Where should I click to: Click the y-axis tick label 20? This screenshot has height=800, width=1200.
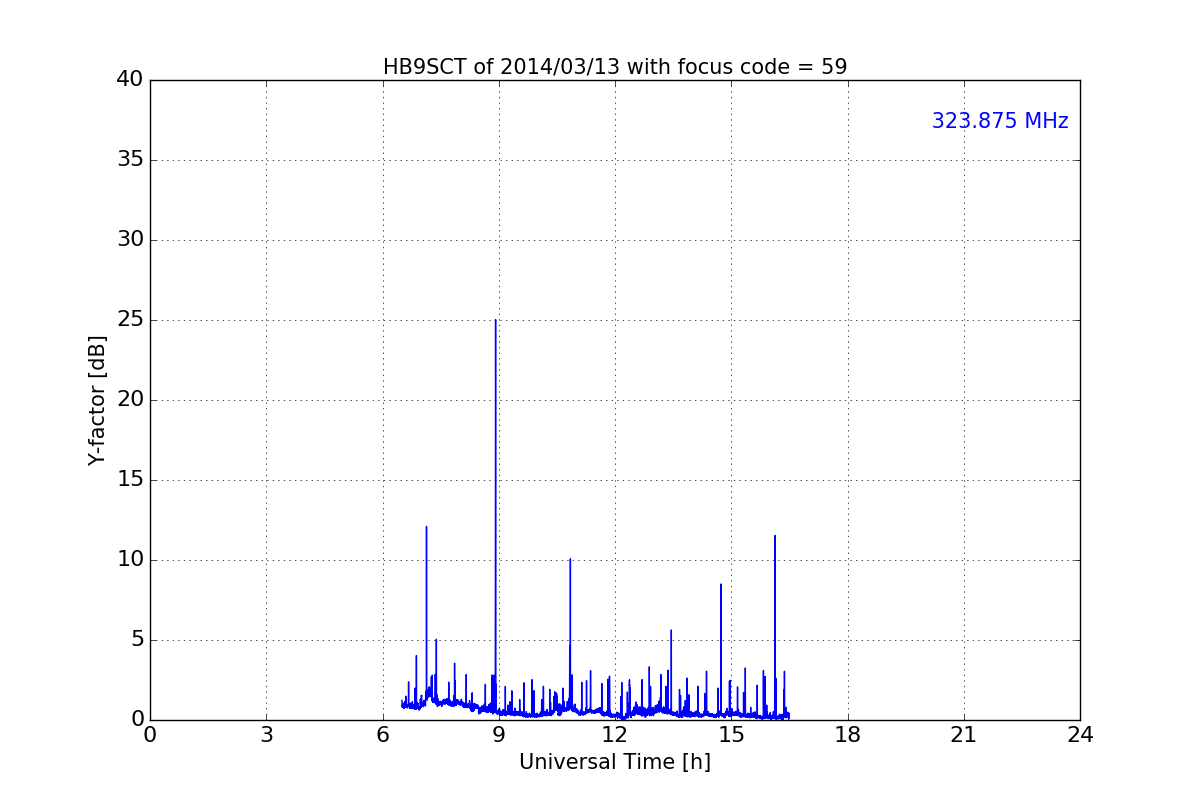point(130,400)
